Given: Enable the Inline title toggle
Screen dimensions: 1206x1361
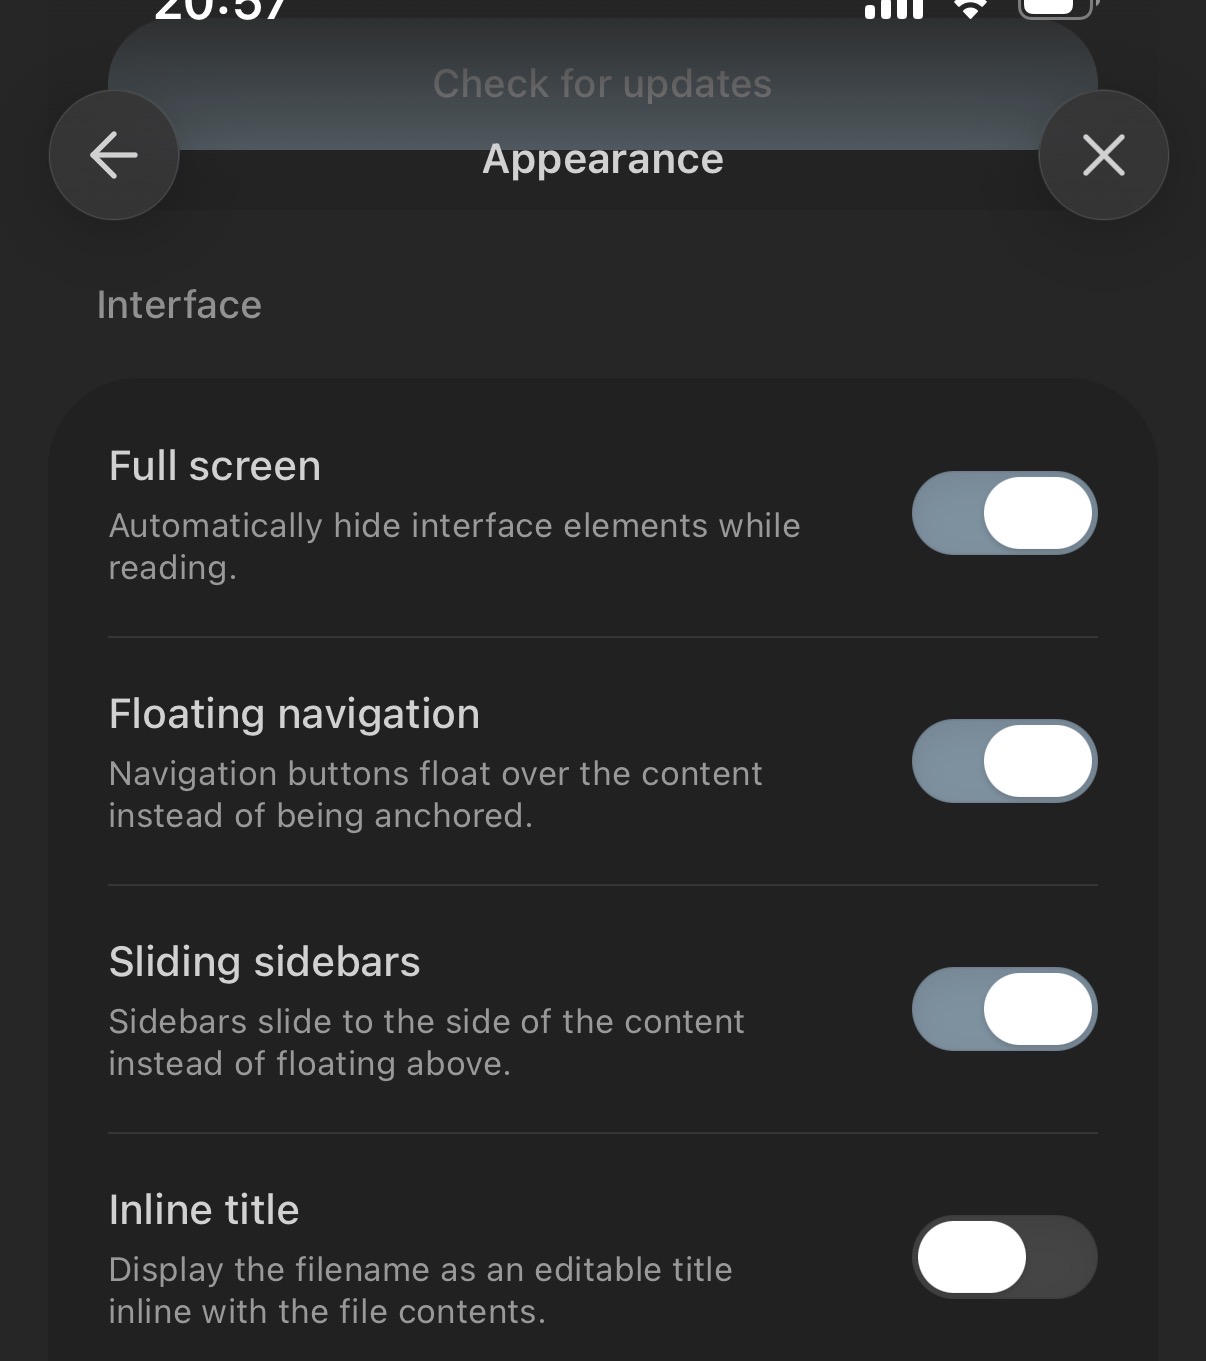Looking at the screenshot, I should click(1004, 1257).
